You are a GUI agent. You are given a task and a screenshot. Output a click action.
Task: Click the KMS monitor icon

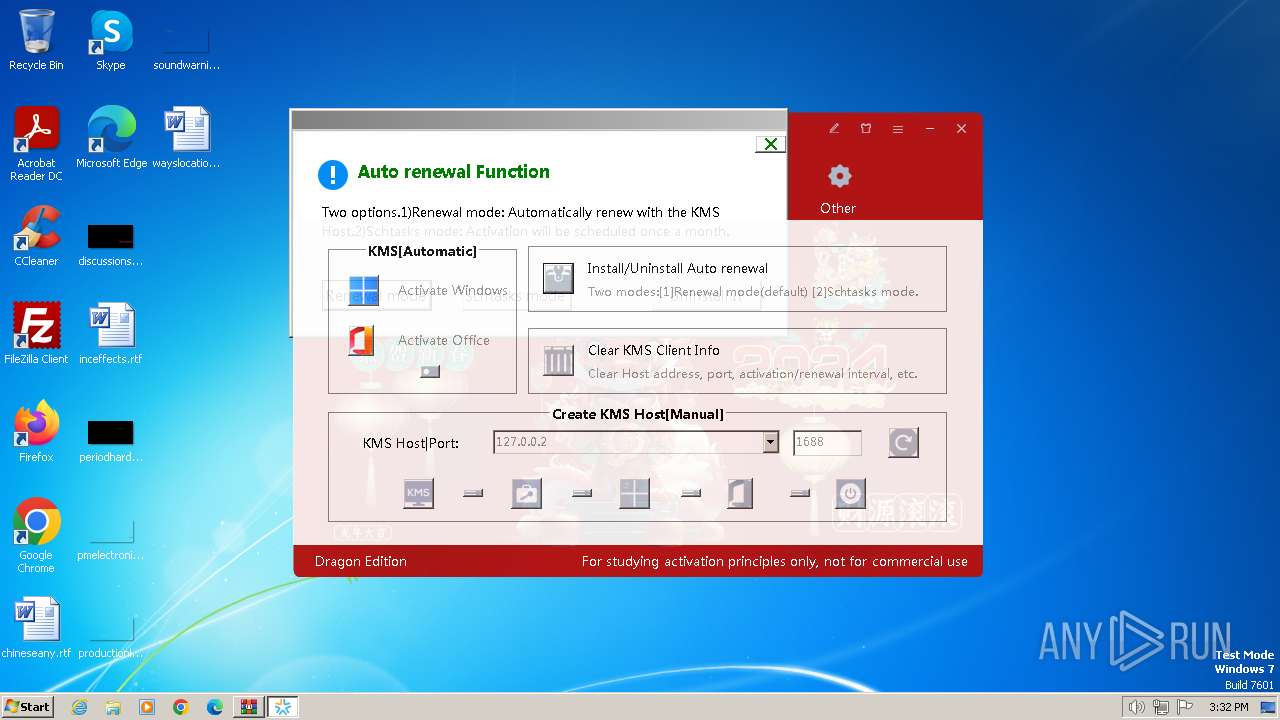pyautogui.click(x=418, y=493)
